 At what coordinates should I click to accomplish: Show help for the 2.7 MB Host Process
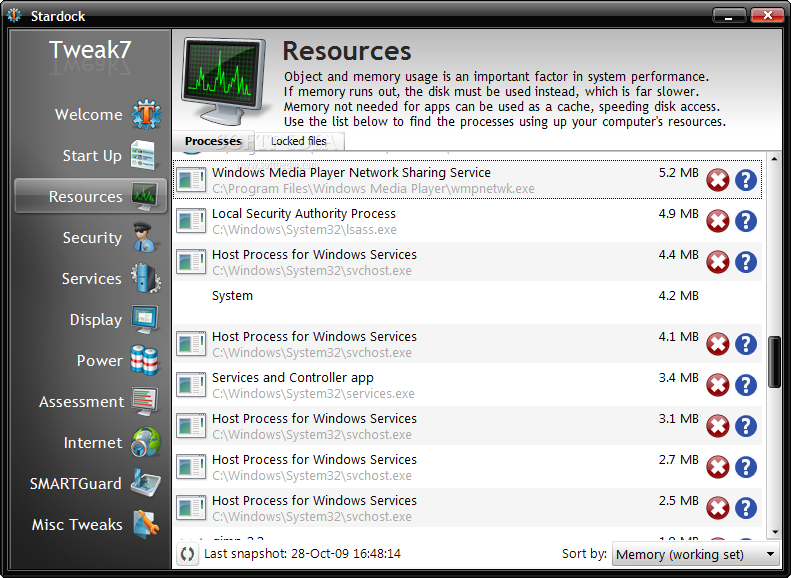click(x=746, y=467)
